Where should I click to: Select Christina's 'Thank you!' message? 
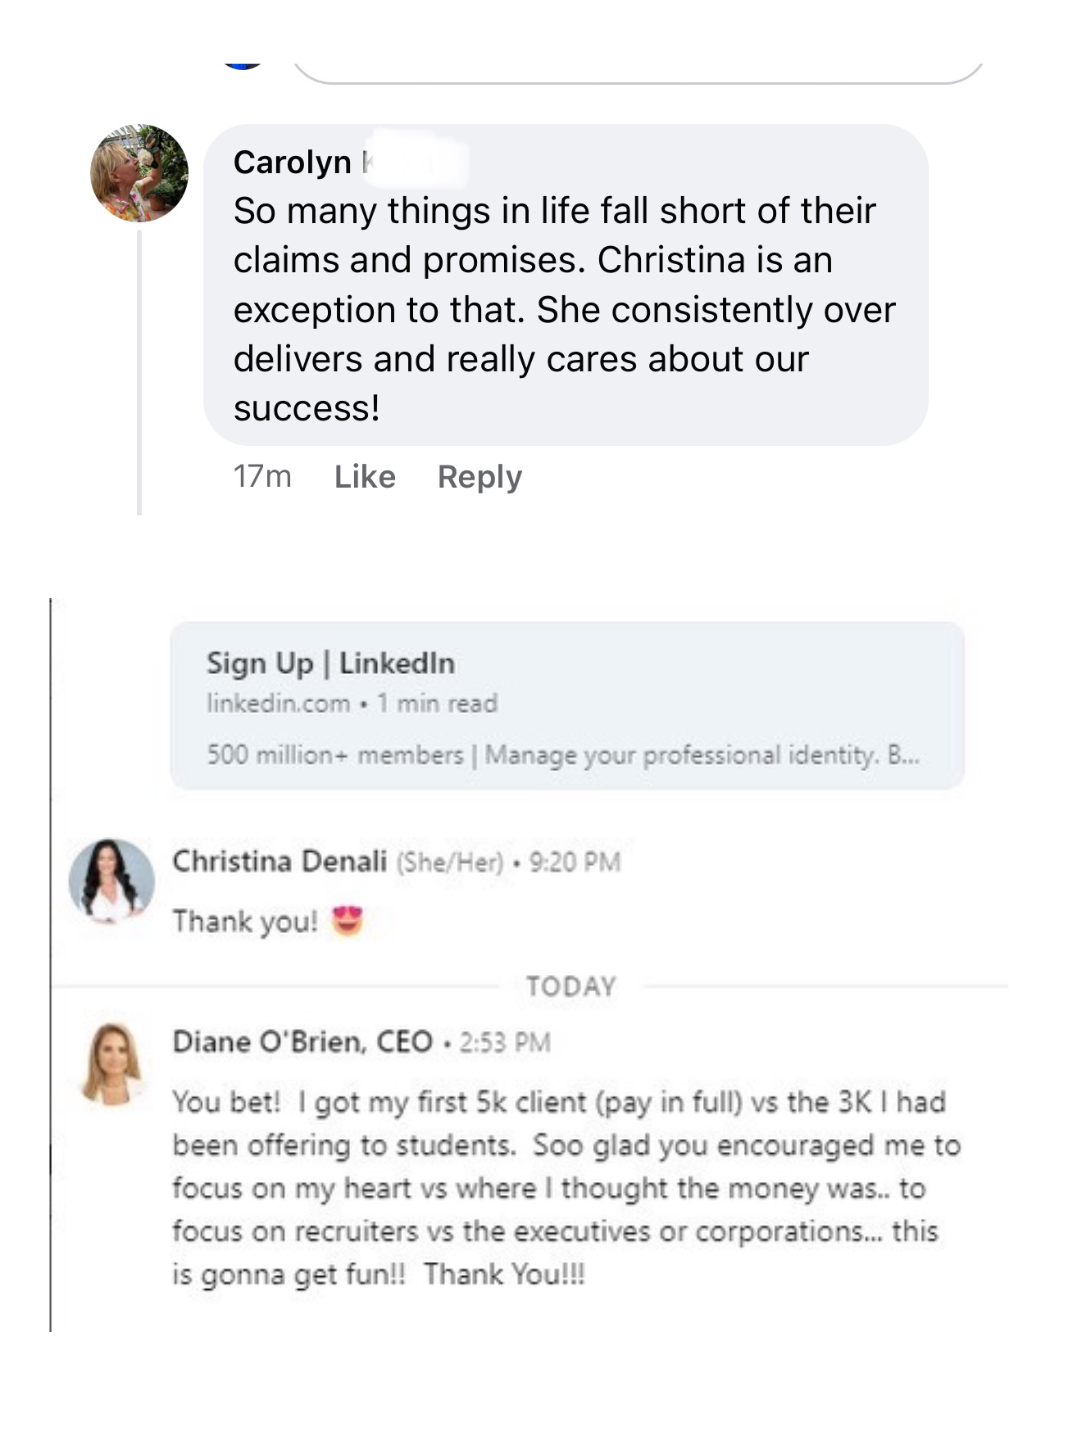pos(245,921)
